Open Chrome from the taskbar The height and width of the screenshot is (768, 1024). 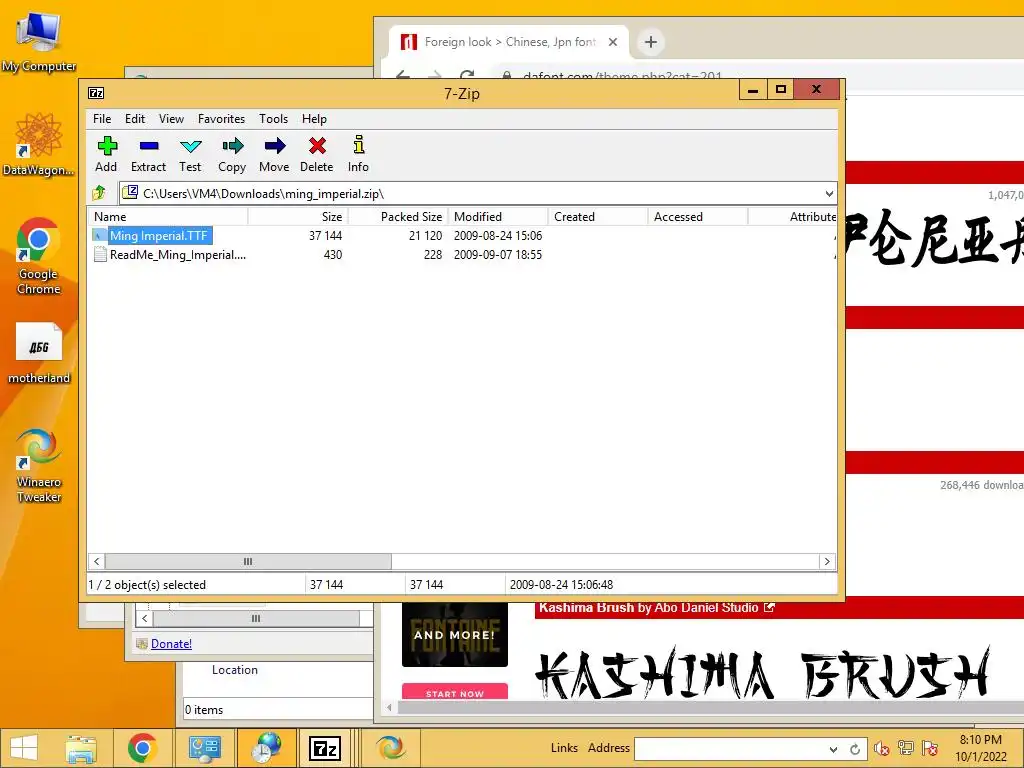(x=142, y=748)
